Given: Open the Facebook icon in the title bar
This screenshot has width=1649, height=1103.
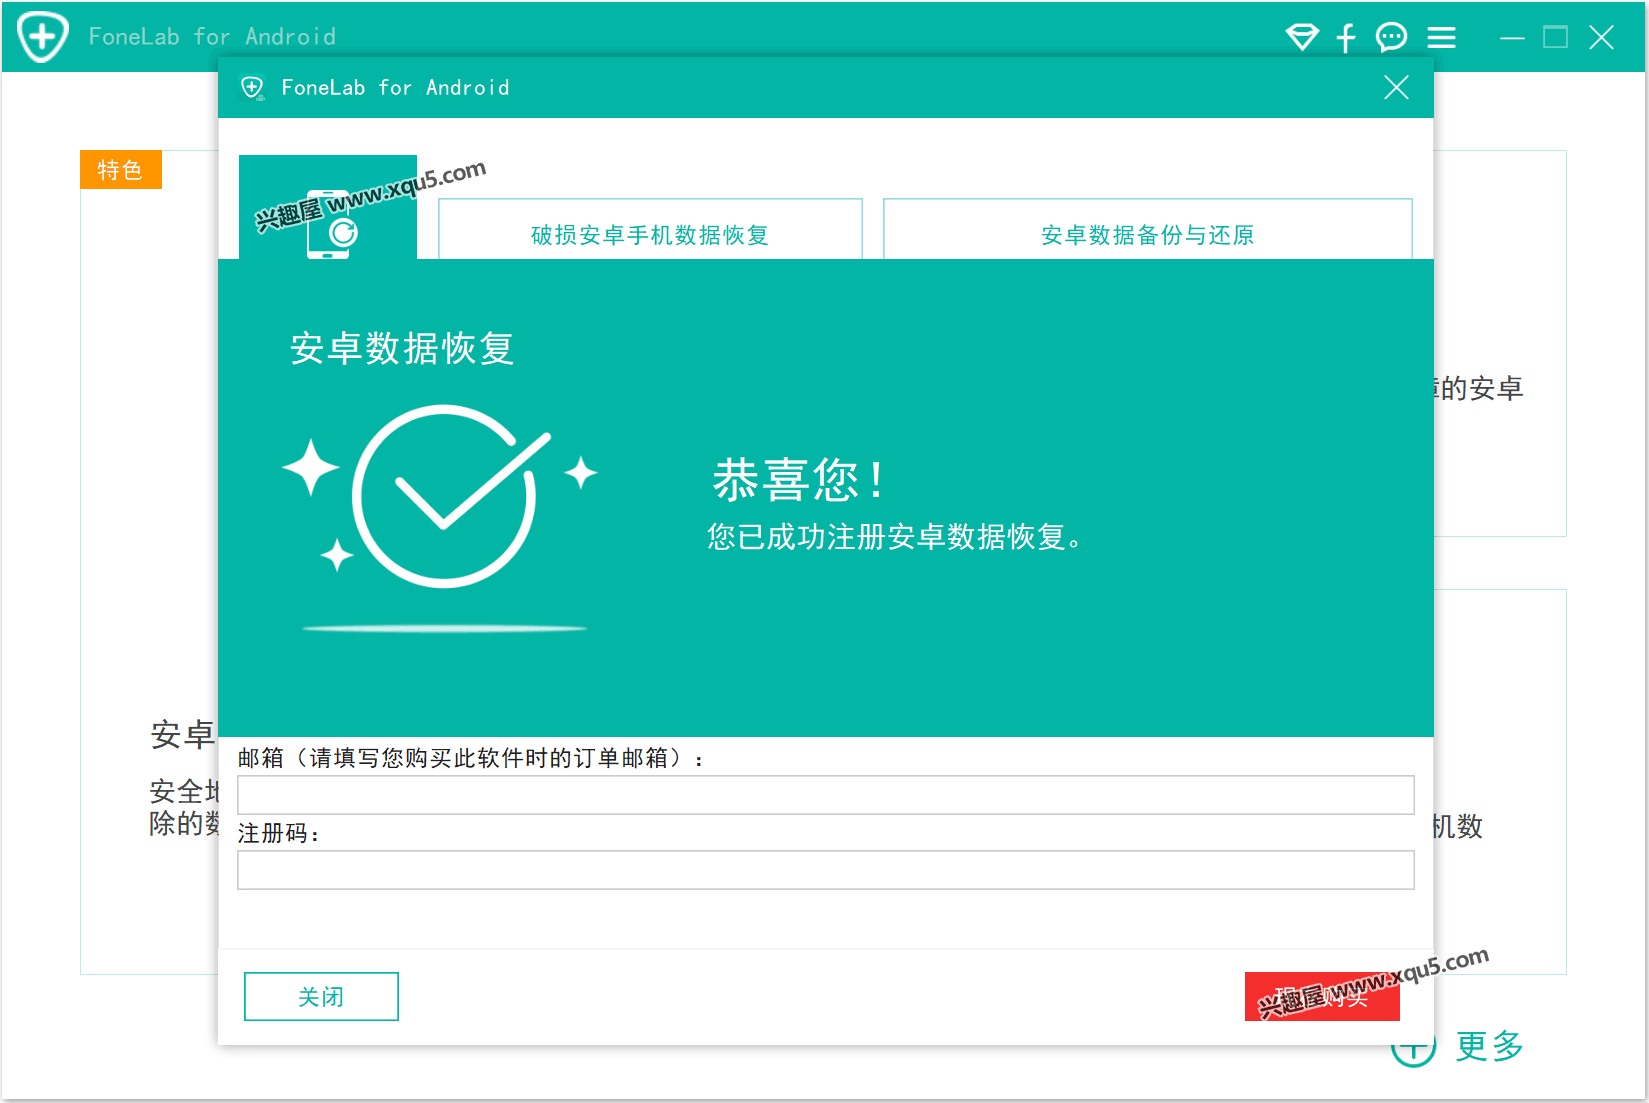Looking at the screenshot, I should (x=1346, y=37).
